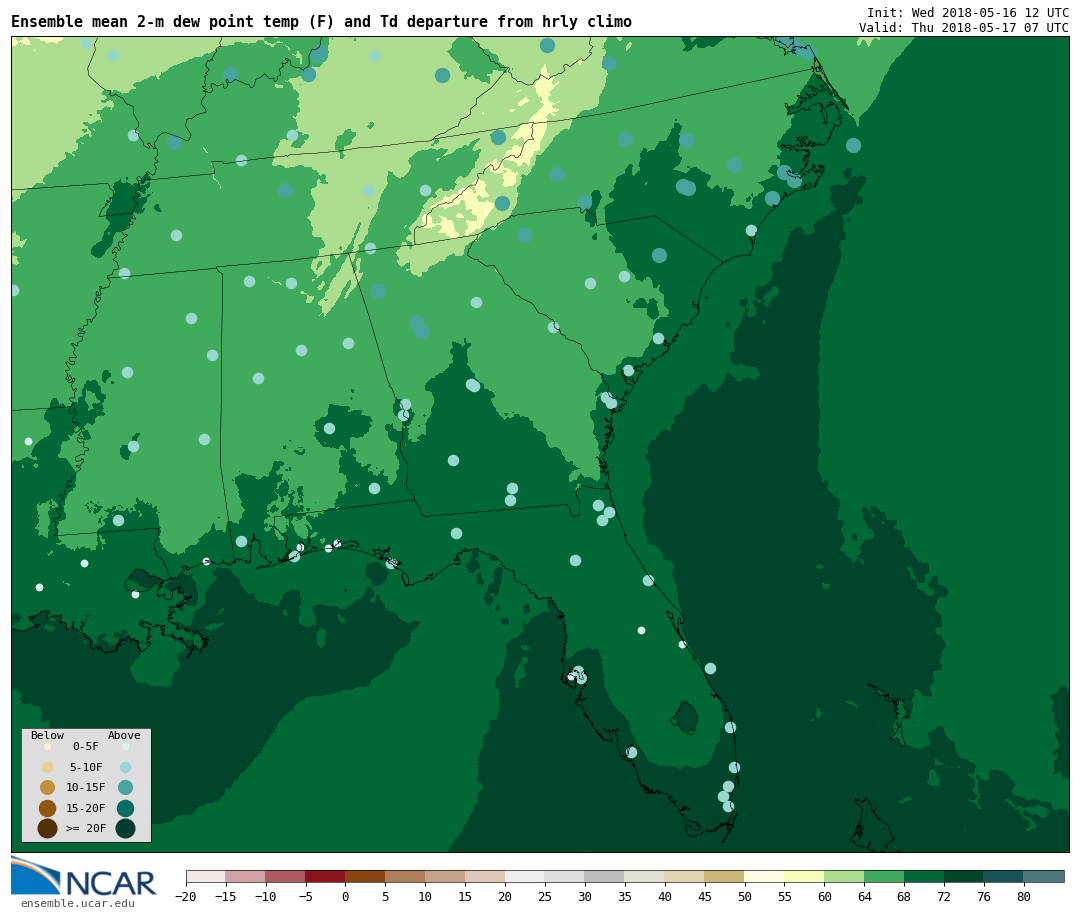
Task: Select the 25 to 30 colorbar swatch
Action: click(565, 876)
